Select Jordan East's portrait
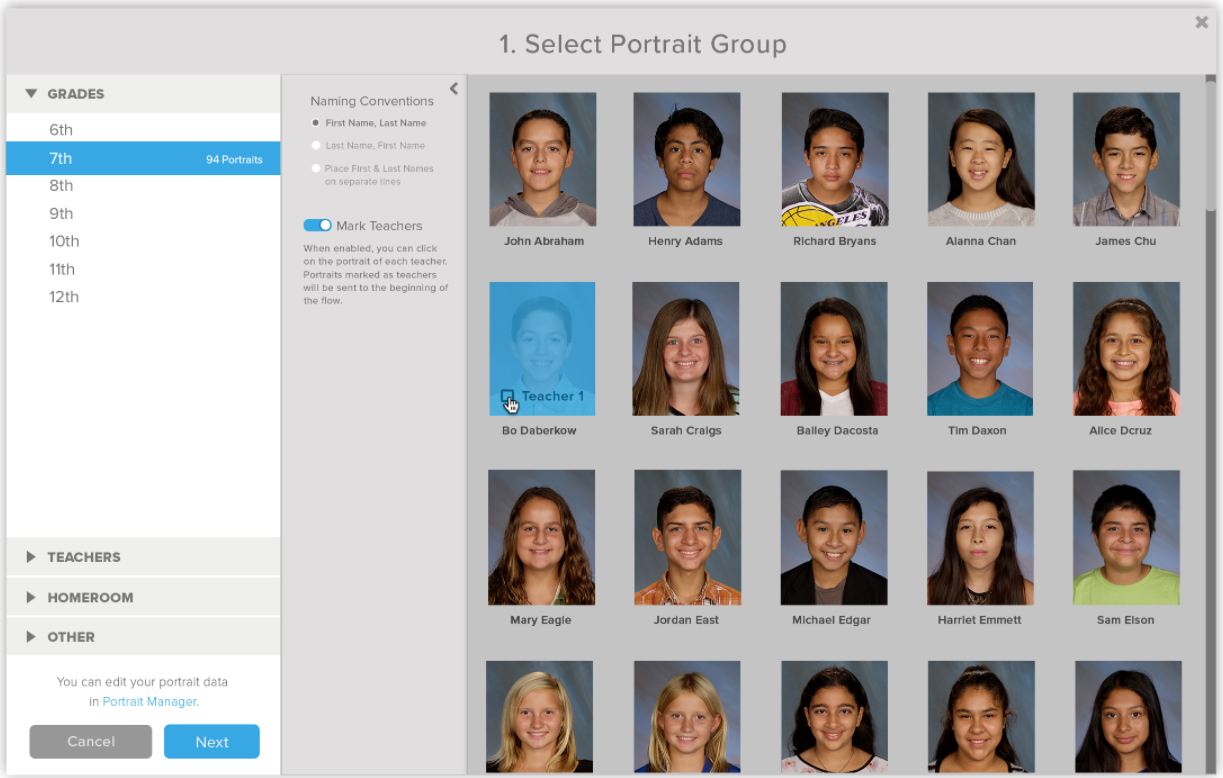This screenshot has width=1223, height=778. click(x=687, y=538)
